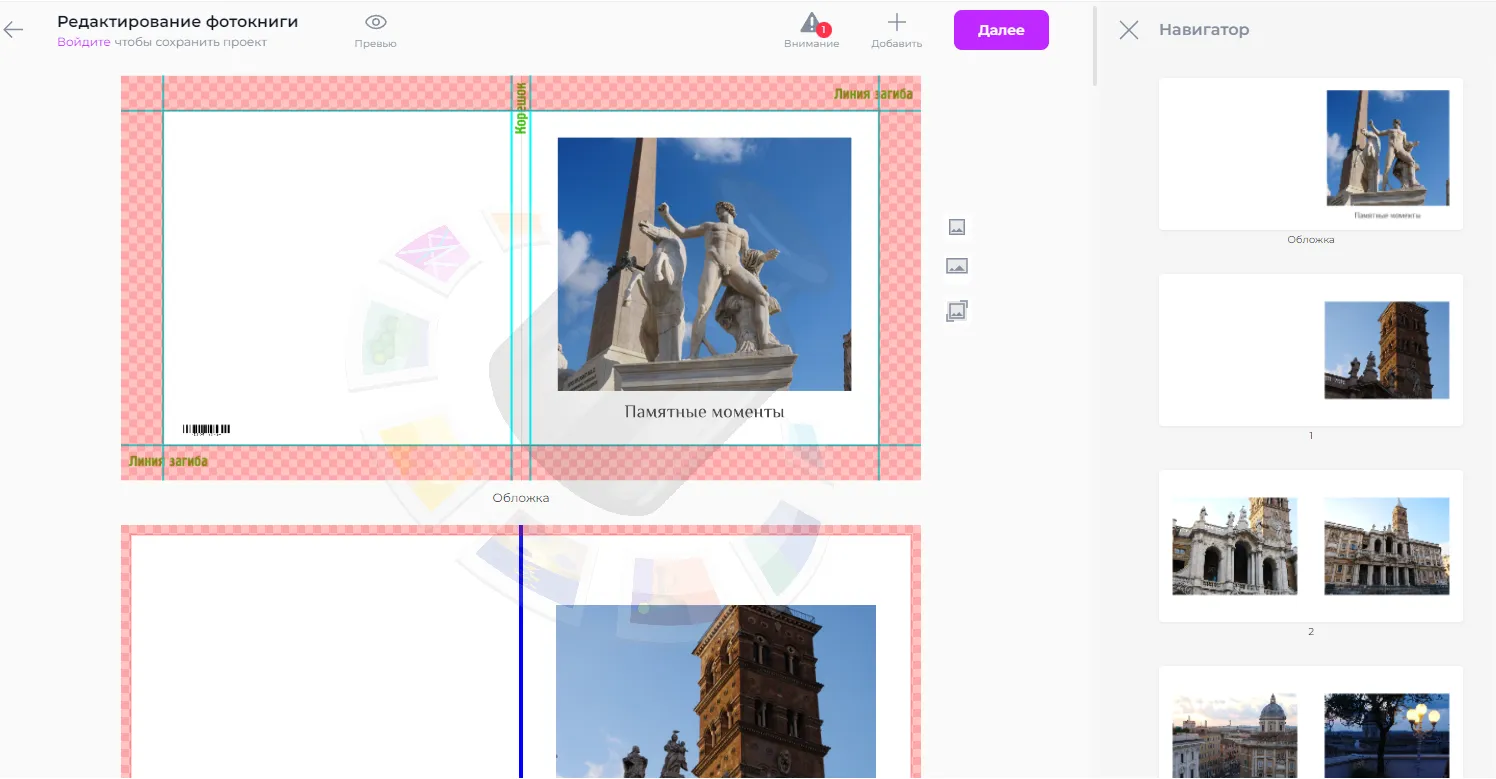Check warnings with the Внимание alert icon

[x=811, y=22]
